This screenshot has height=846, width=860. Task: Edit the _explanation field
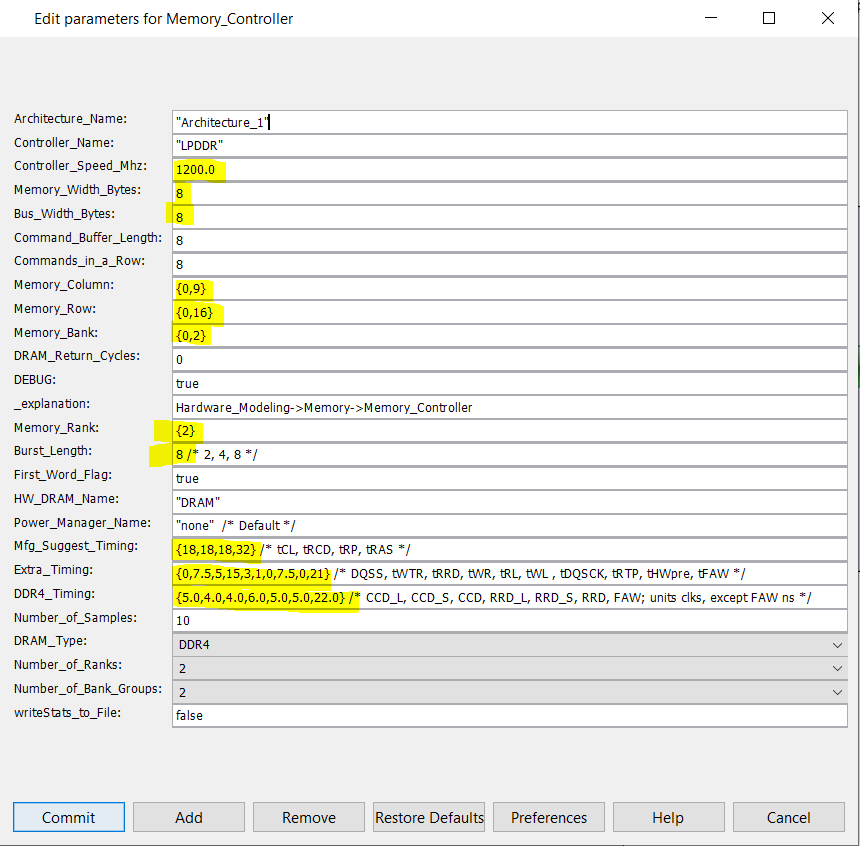[510, 407]
